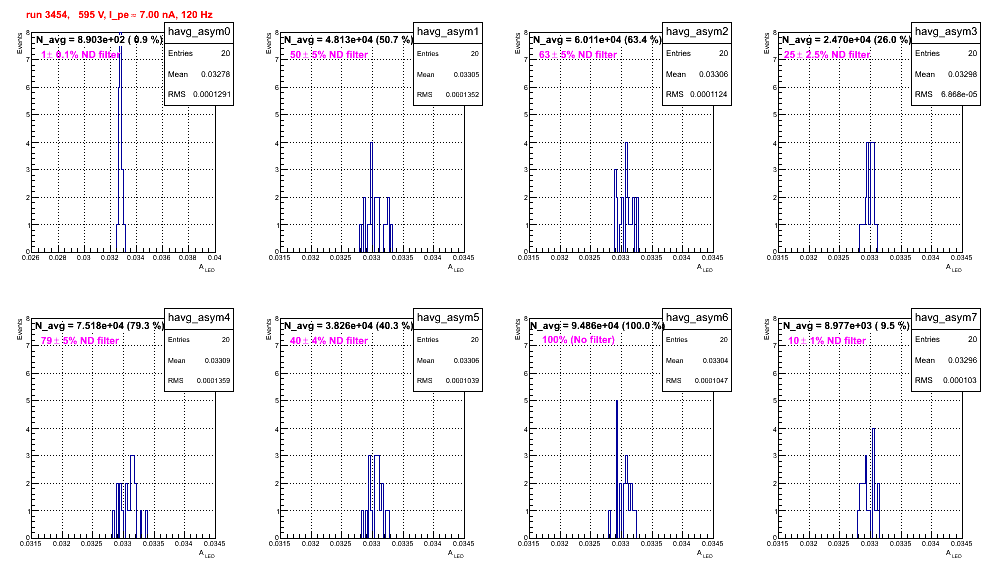The image size is (996, 572).
Task: Select the 100% (No filter) annotation
Action: [x=578, y=340]
